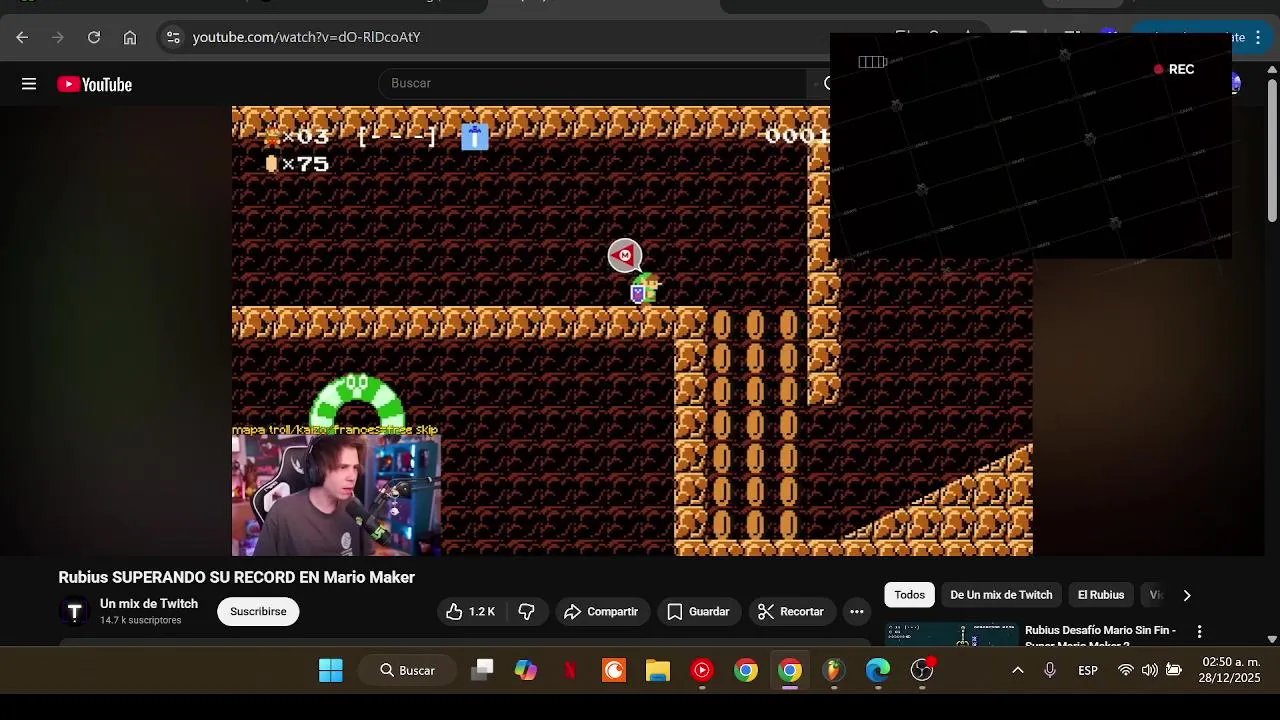This screenshot has width=1280, height=720.
Task: Open File Explorer from taskbar
Action: pos(658,670)
